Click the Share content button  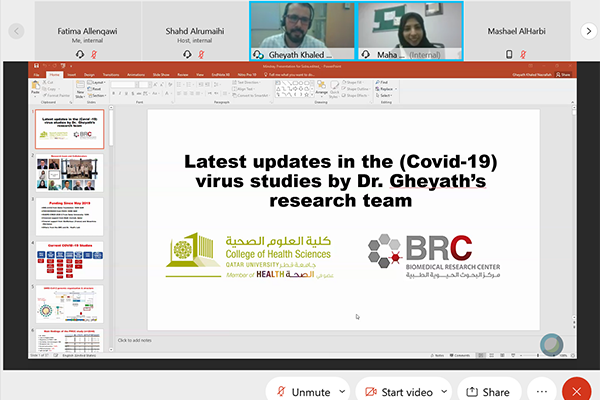click(489, 391)
